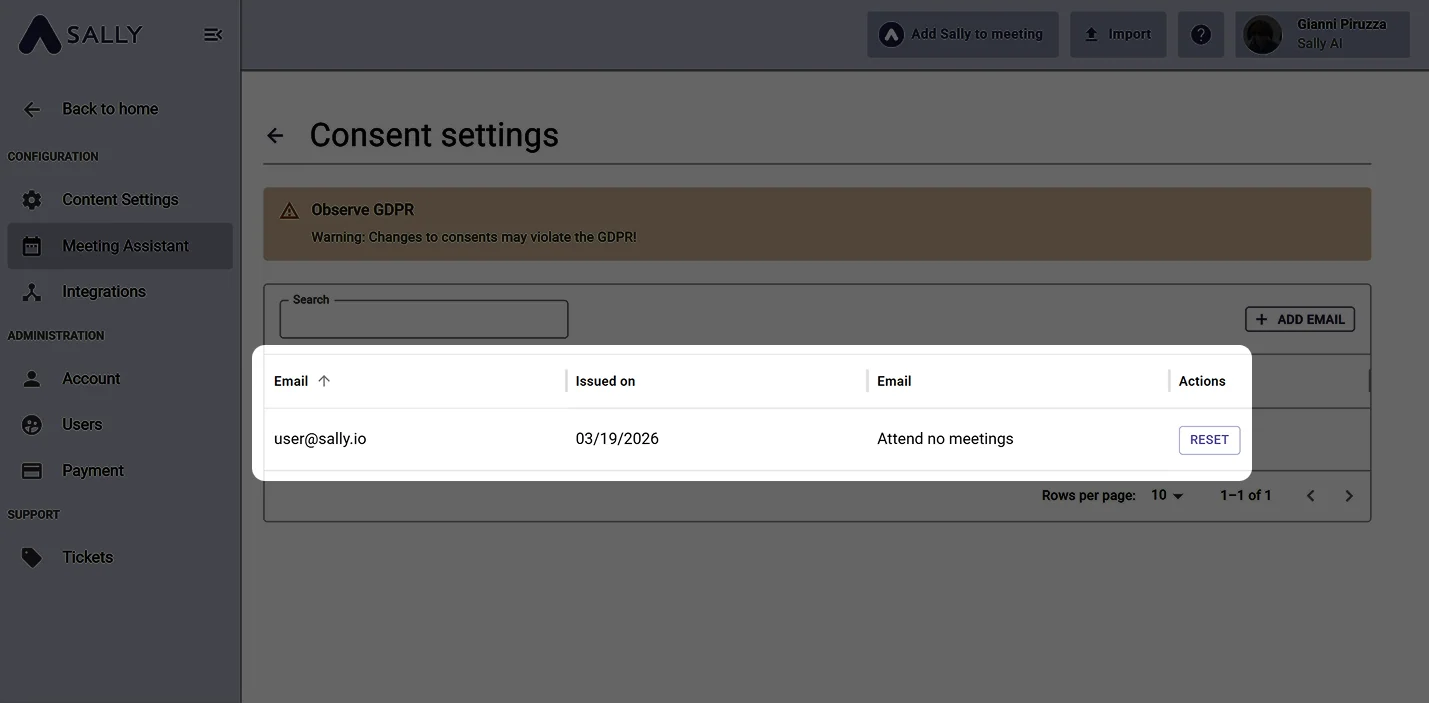Go to previous page of table
This screenshot has height=703, width=1429.
1310,496
